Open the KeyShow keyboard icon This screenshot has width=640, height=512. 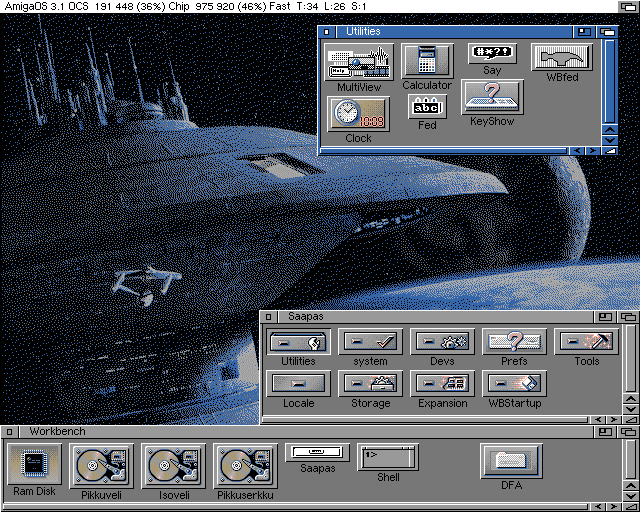[x=492, y=97]
